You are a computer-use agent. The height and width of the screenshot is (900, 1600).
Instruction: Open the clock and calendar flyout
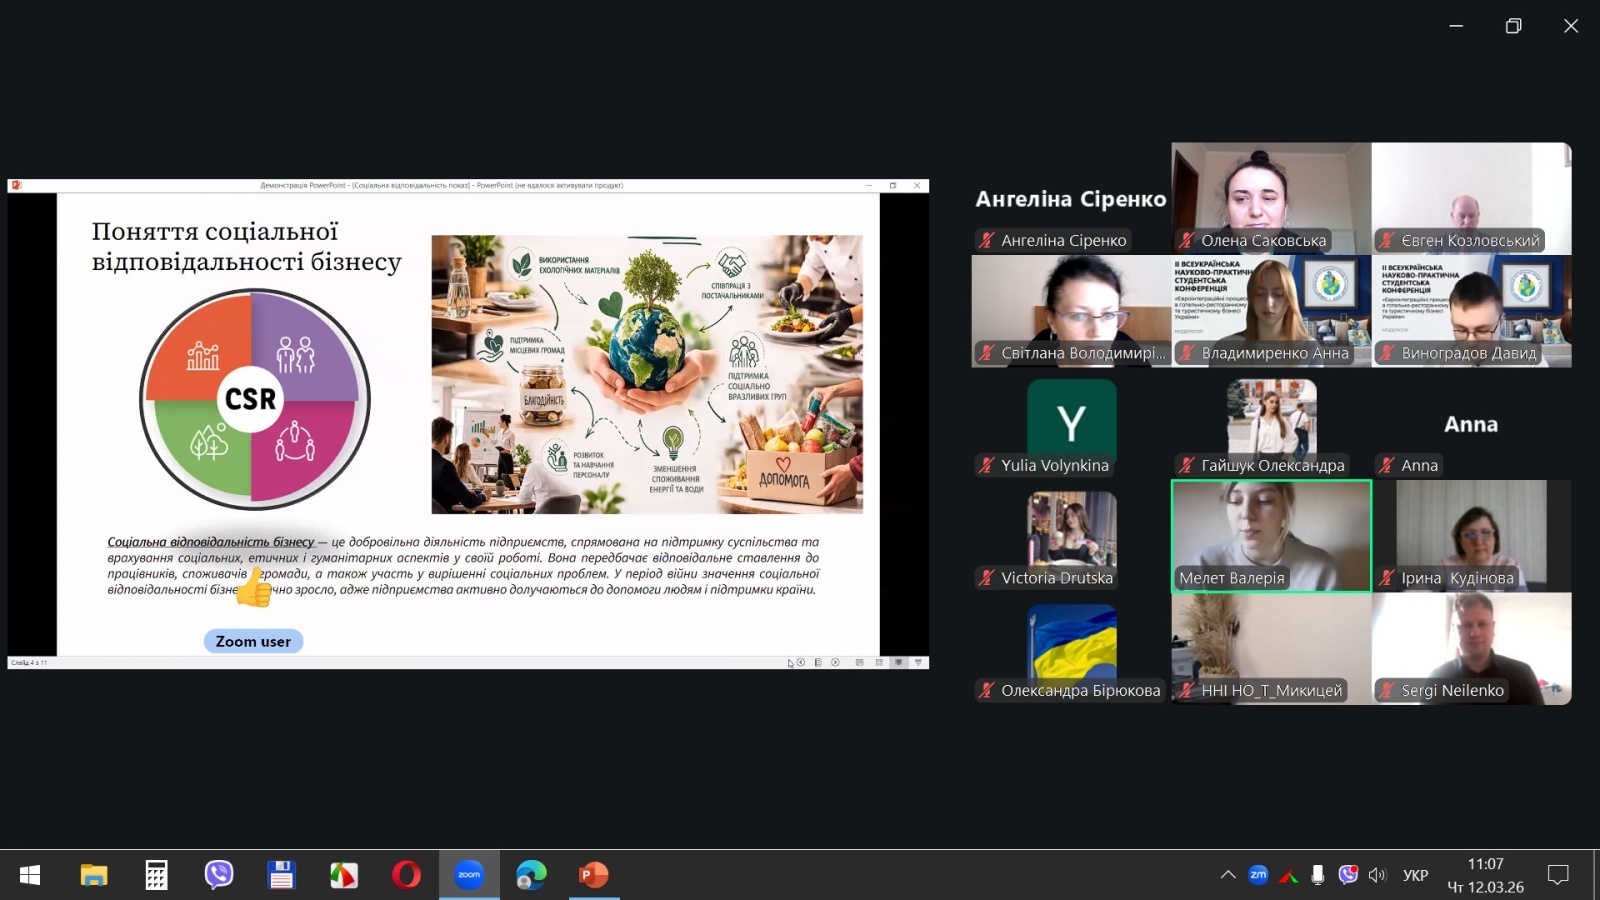(1485, 875)
